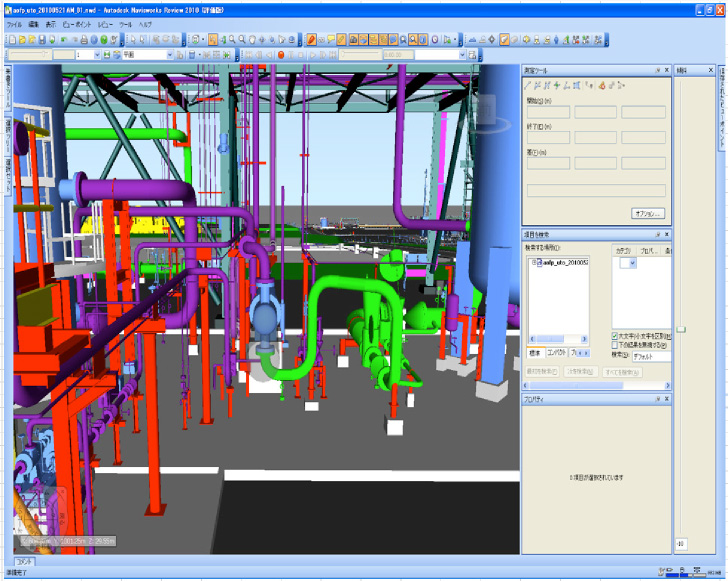
Task: Switch to the コンパクト tab
Action: (556, 353)
